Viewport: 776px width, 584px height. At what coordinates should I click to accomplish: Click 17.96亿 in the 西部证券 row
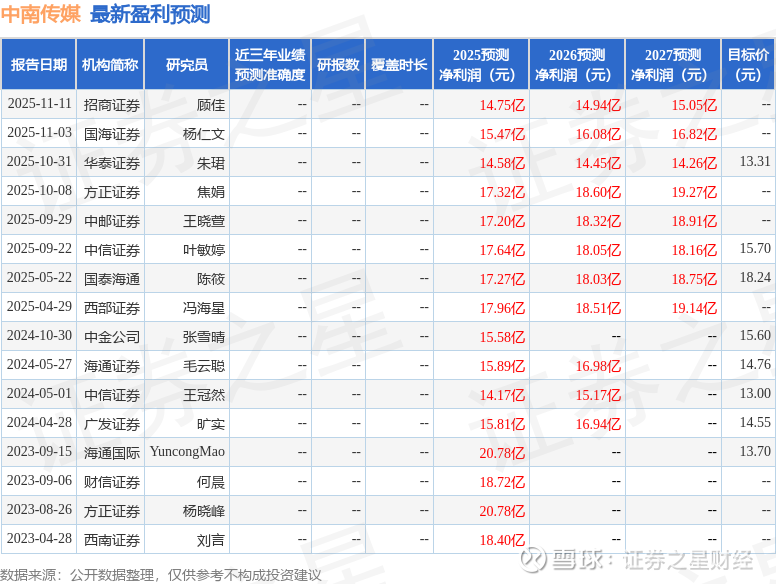[x=502, y=308]
